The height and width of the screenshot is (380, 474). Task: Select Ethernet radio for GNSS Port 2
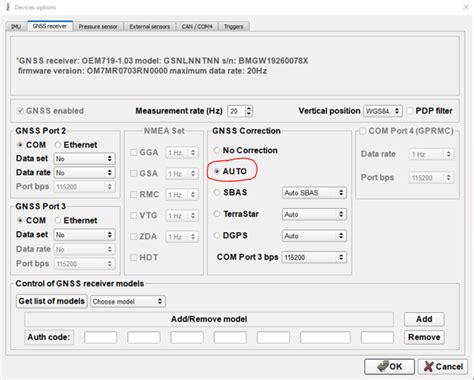[58, 145]
